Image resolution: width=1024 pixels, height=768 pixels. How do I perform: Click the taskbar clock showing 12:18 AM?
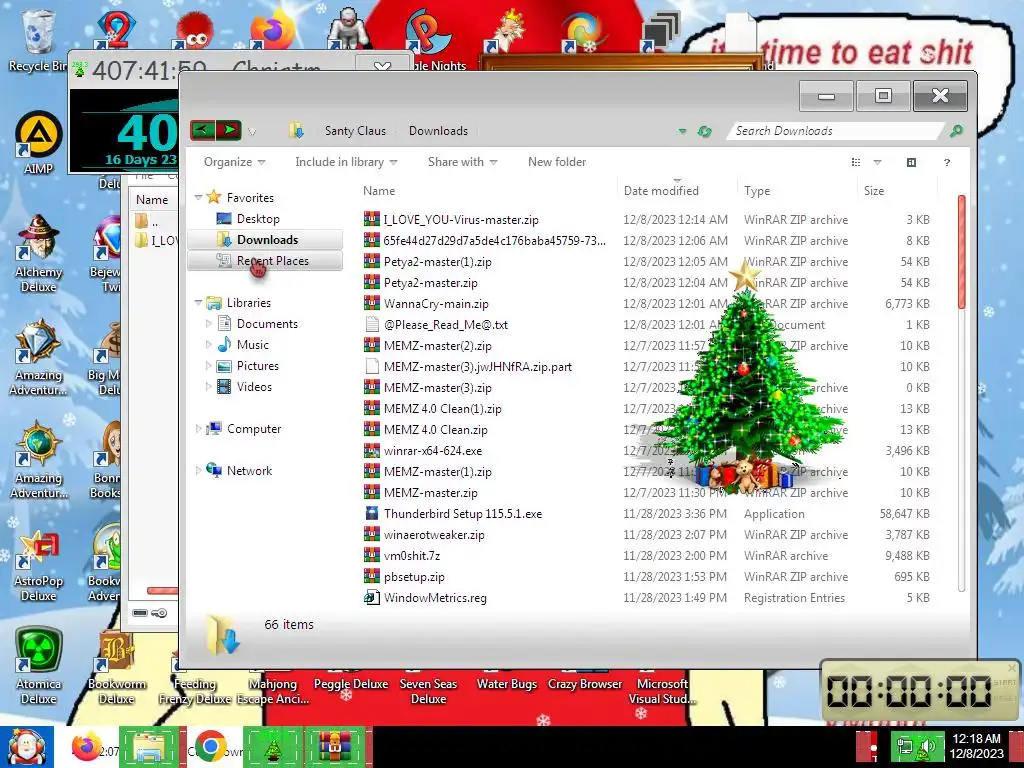976,739
